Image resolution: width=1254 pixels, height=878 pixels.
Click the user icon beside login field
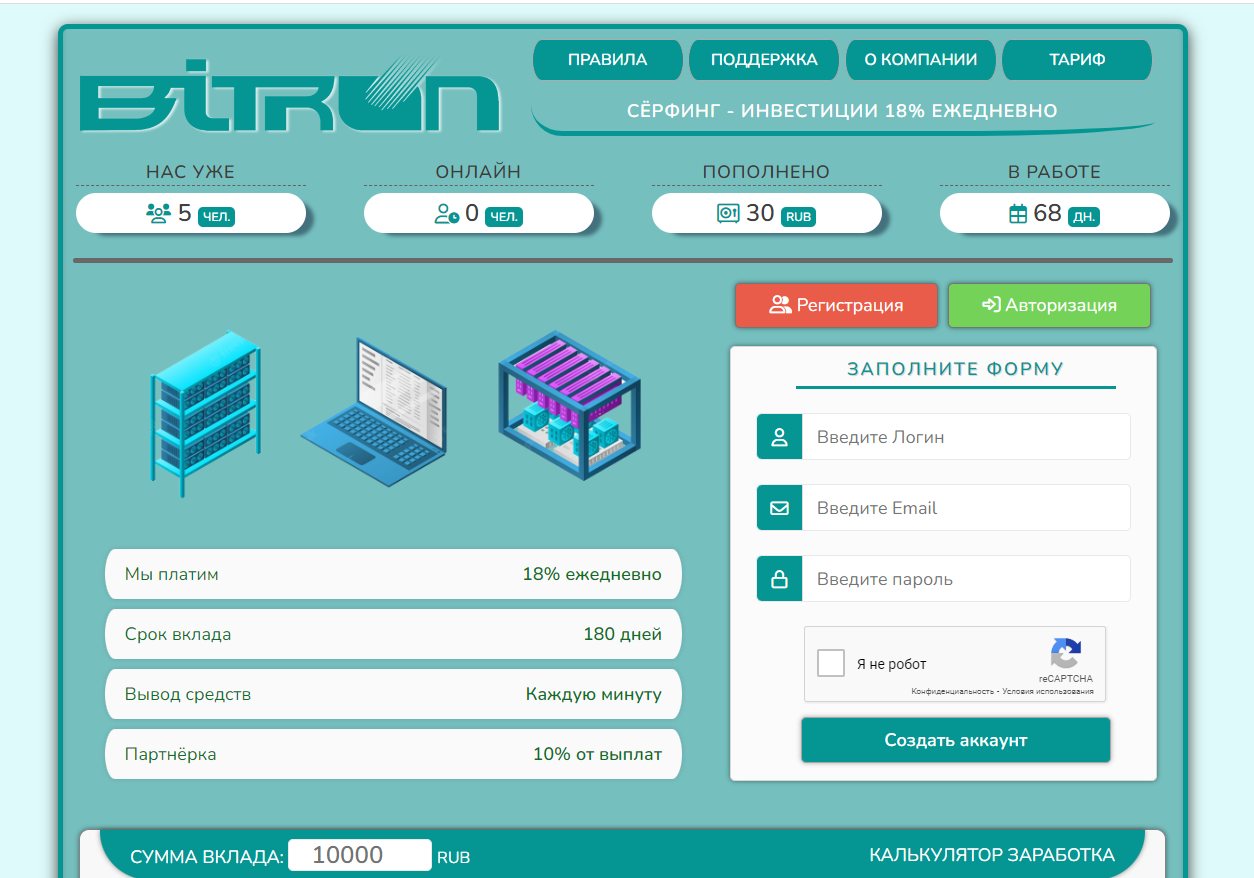[x=780, y=437]
